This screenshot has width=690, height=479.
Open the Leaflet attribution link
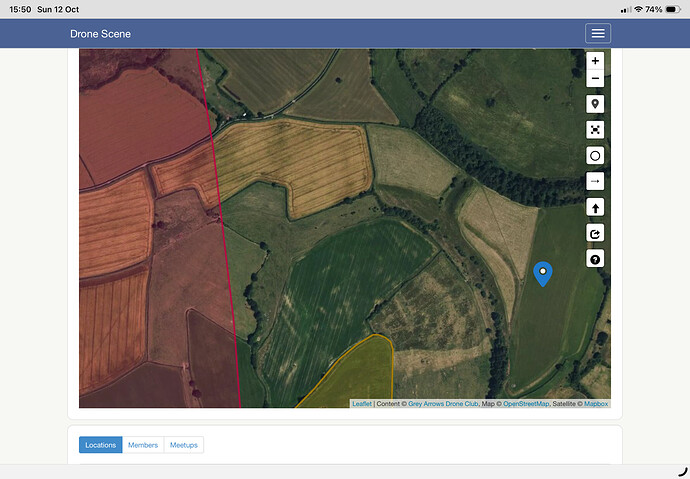[361, 404]
